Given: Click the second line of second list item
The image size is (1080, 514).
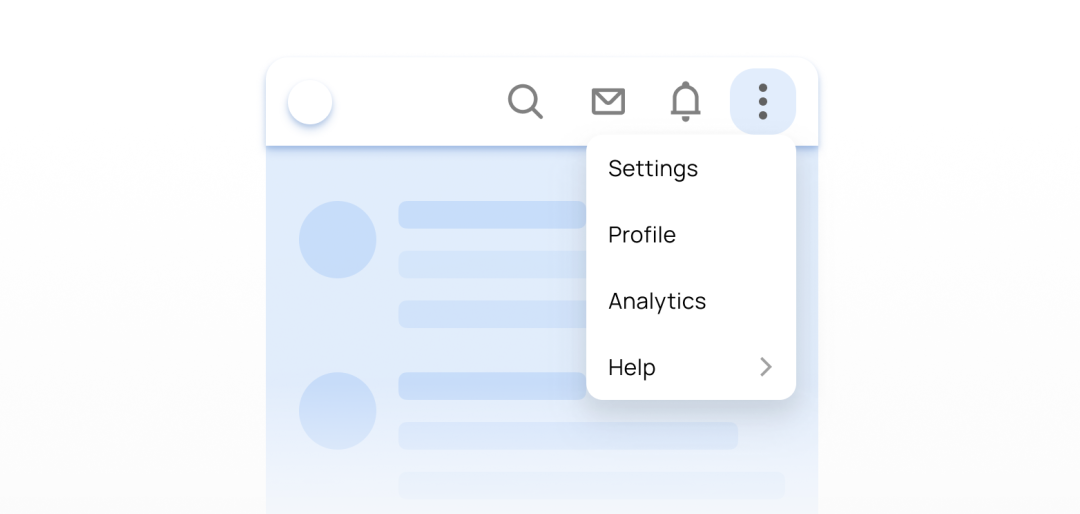Looking at the screenshot, I should [x=568, y=435].
